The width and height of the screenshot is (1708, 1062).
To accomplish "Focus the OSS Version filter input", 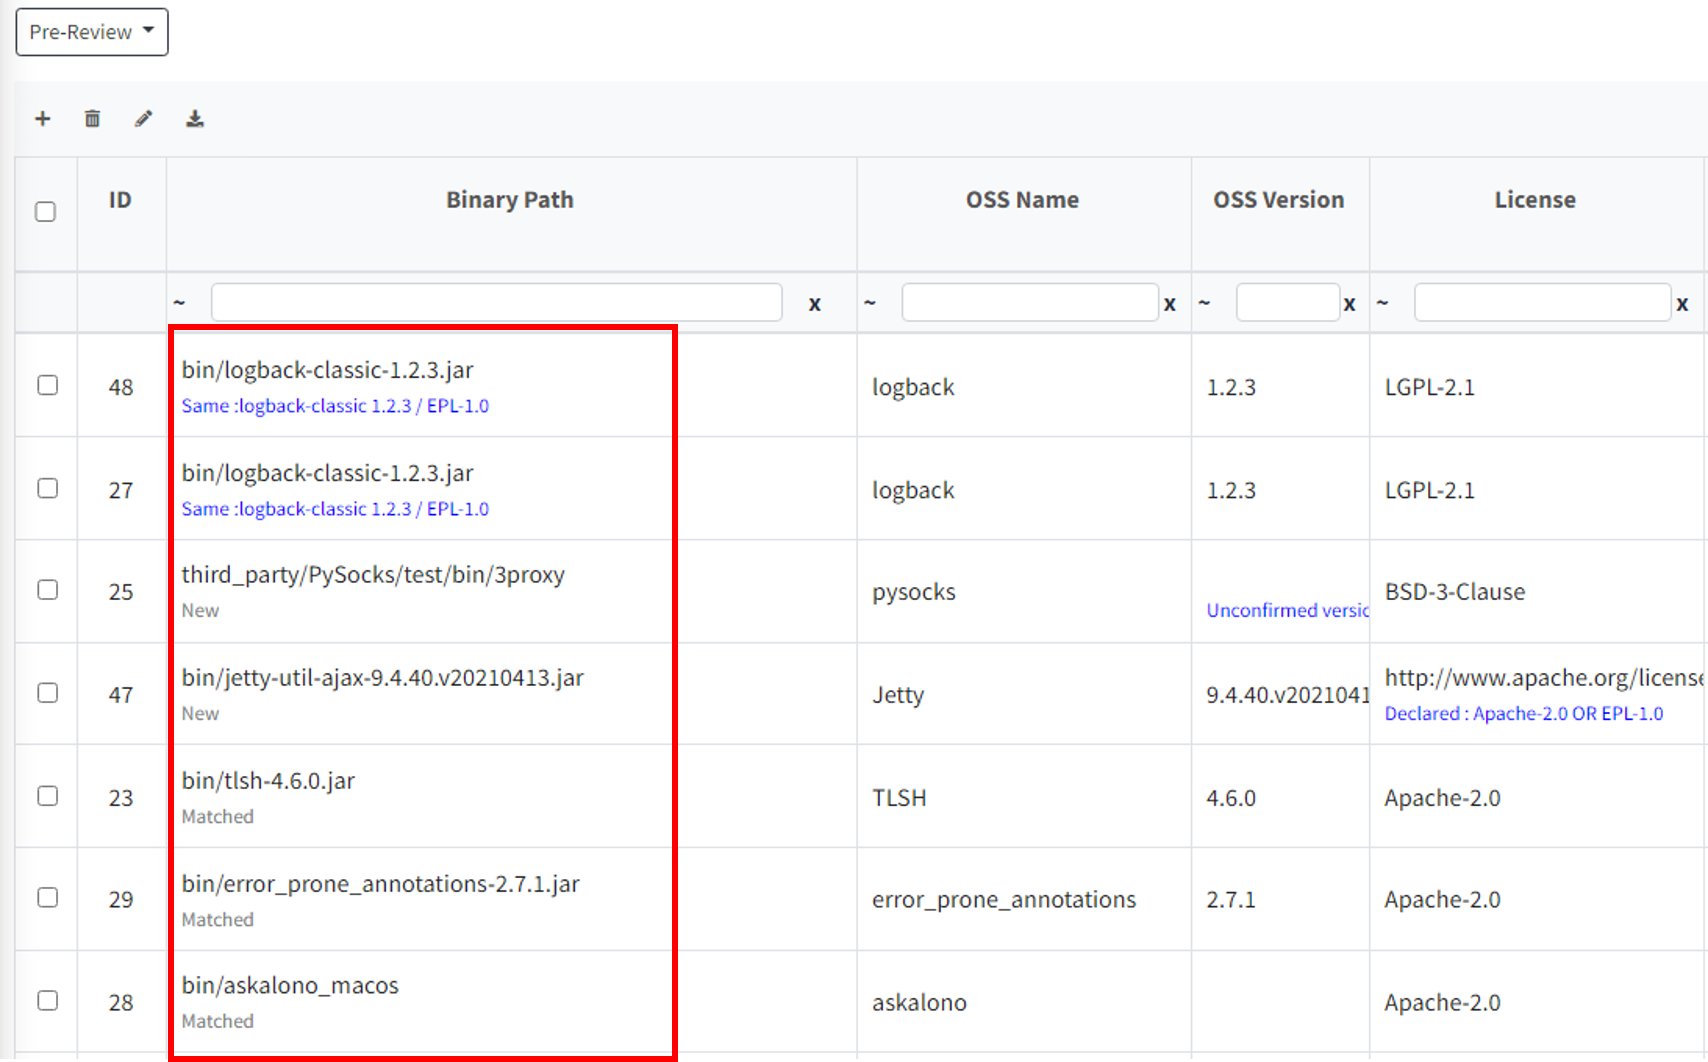I will tap(1288, 302).
